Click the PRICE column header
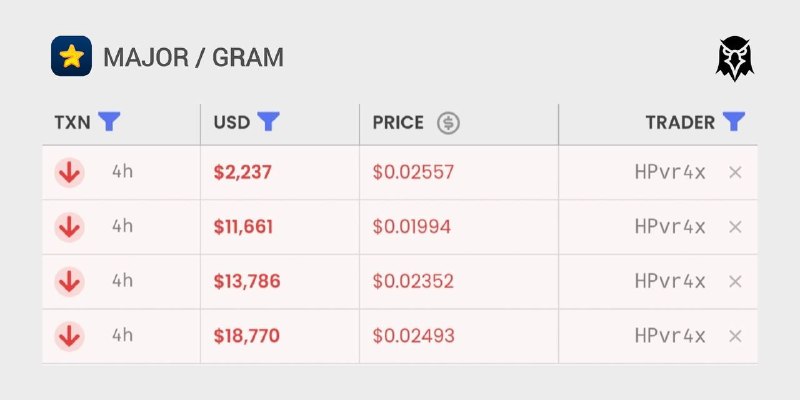 pos(398,122)
